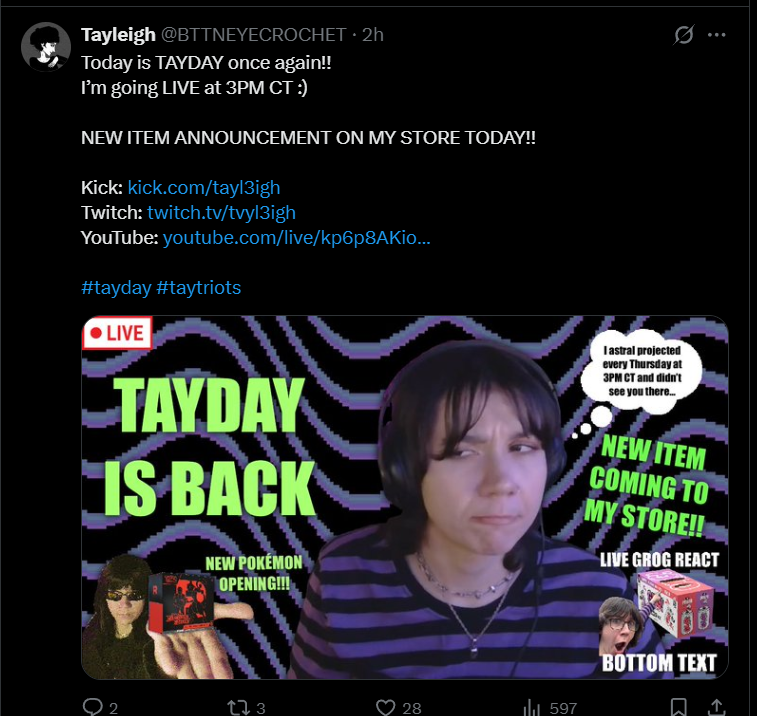Bookmark this post
Image resolution: width=757 pixels, height=716 pixels.
click(x=679, y=707)
